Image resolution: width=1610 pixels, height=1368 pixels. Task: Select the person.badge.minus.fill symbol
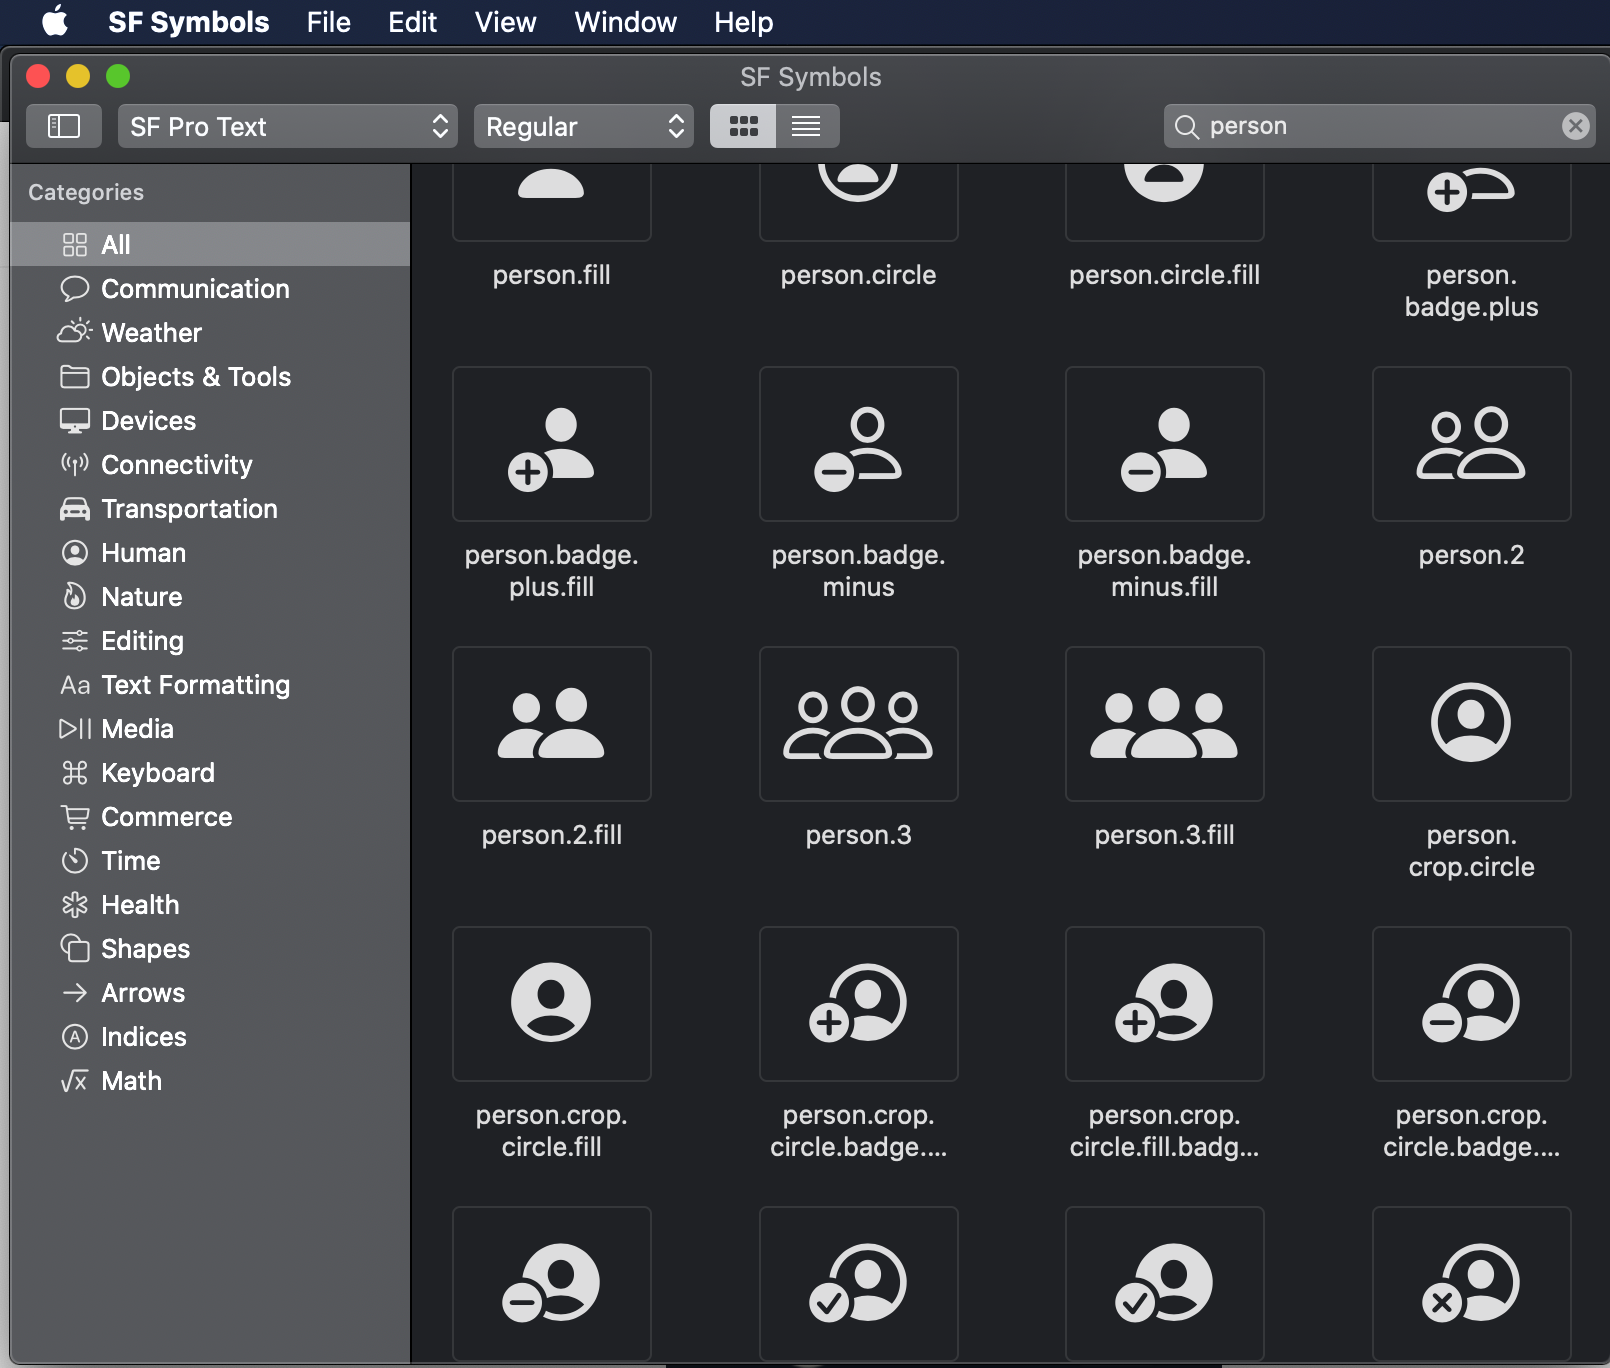(1165, 444)
